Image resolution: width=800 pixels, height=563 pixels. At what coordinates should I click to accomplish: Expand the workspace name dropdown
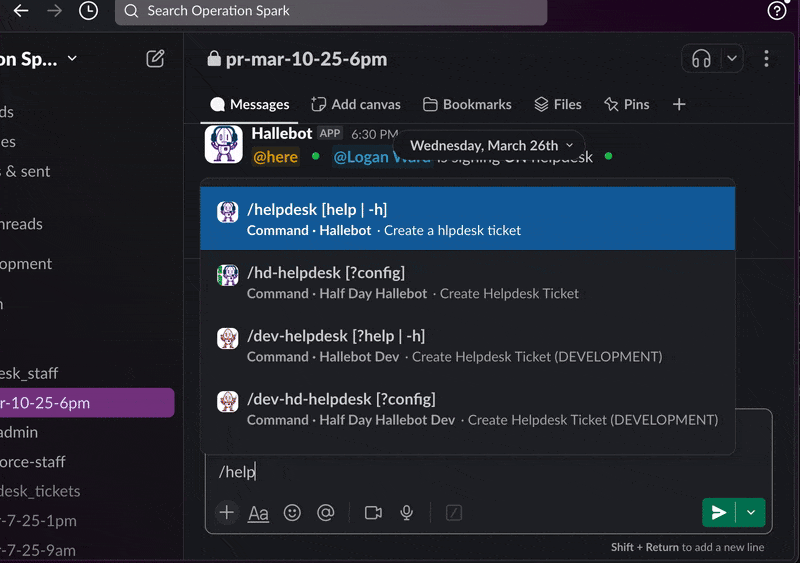pos(72,59)
